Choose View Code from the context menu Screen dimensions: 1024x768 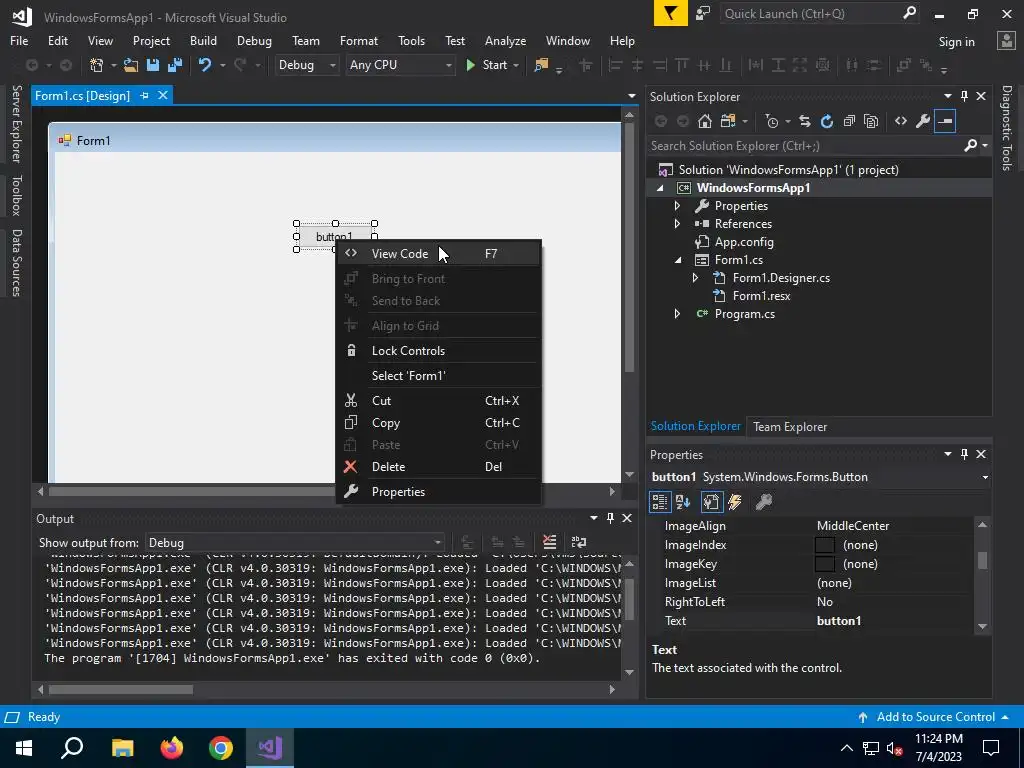[x=438, y=253]
